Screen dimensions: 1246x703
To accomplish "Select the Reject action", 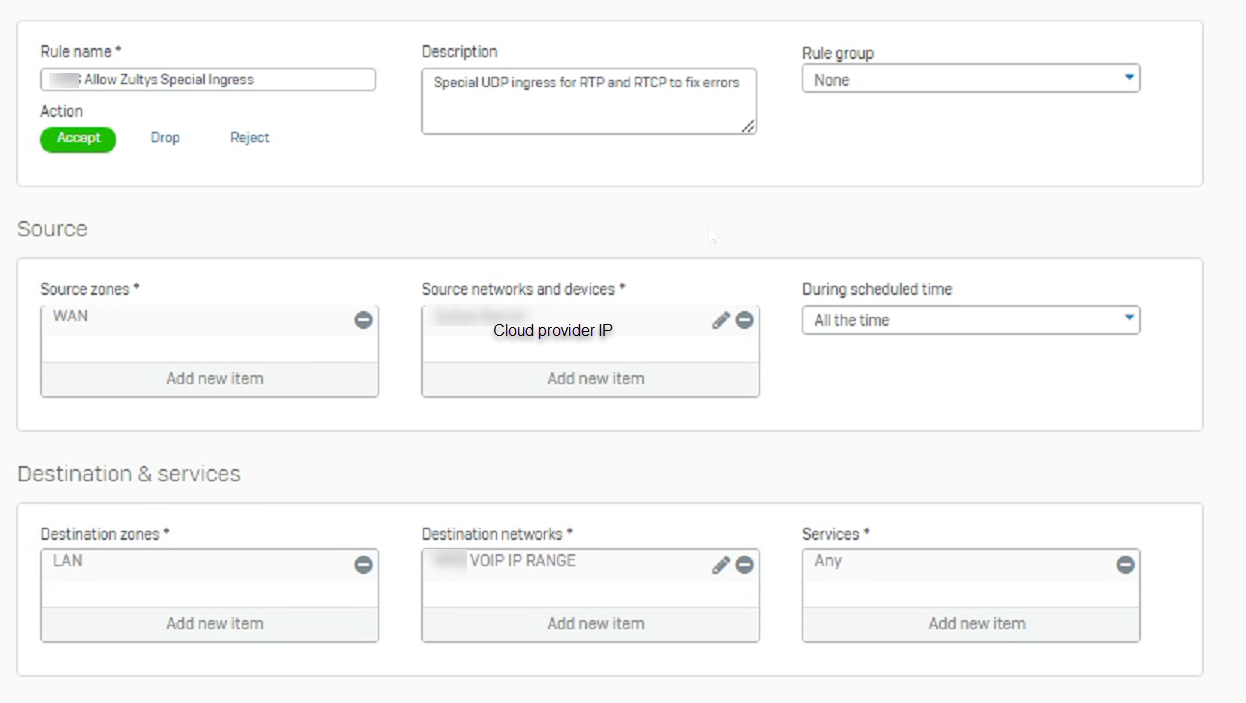I will [x=250, y=138].
